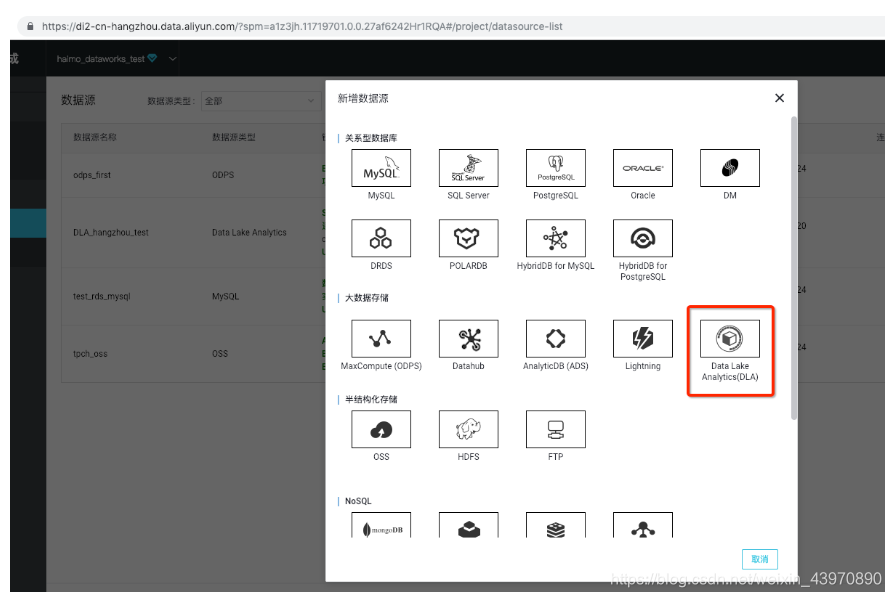
Task: Choose the SQL Server data source
Action: 468,168
